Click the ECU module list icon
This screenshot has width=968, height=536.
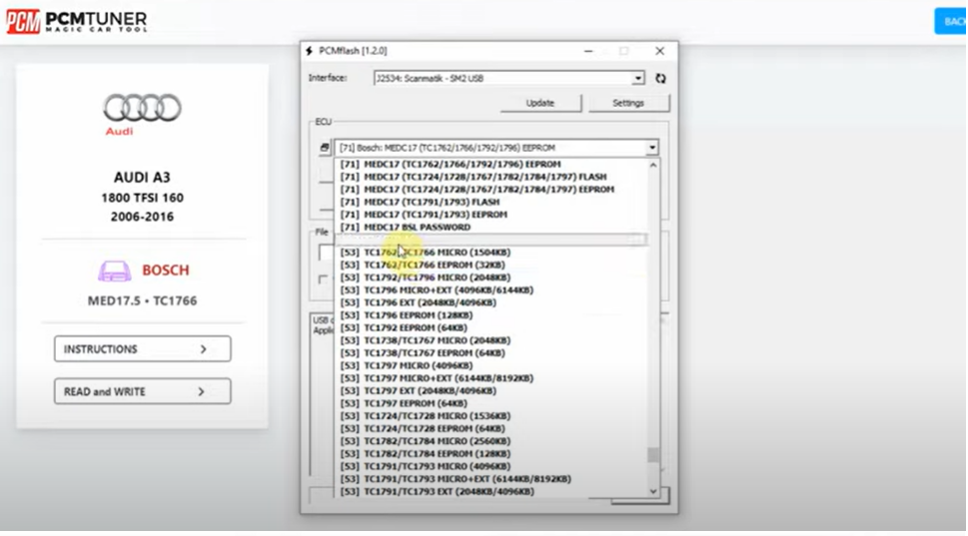[325, 148]
